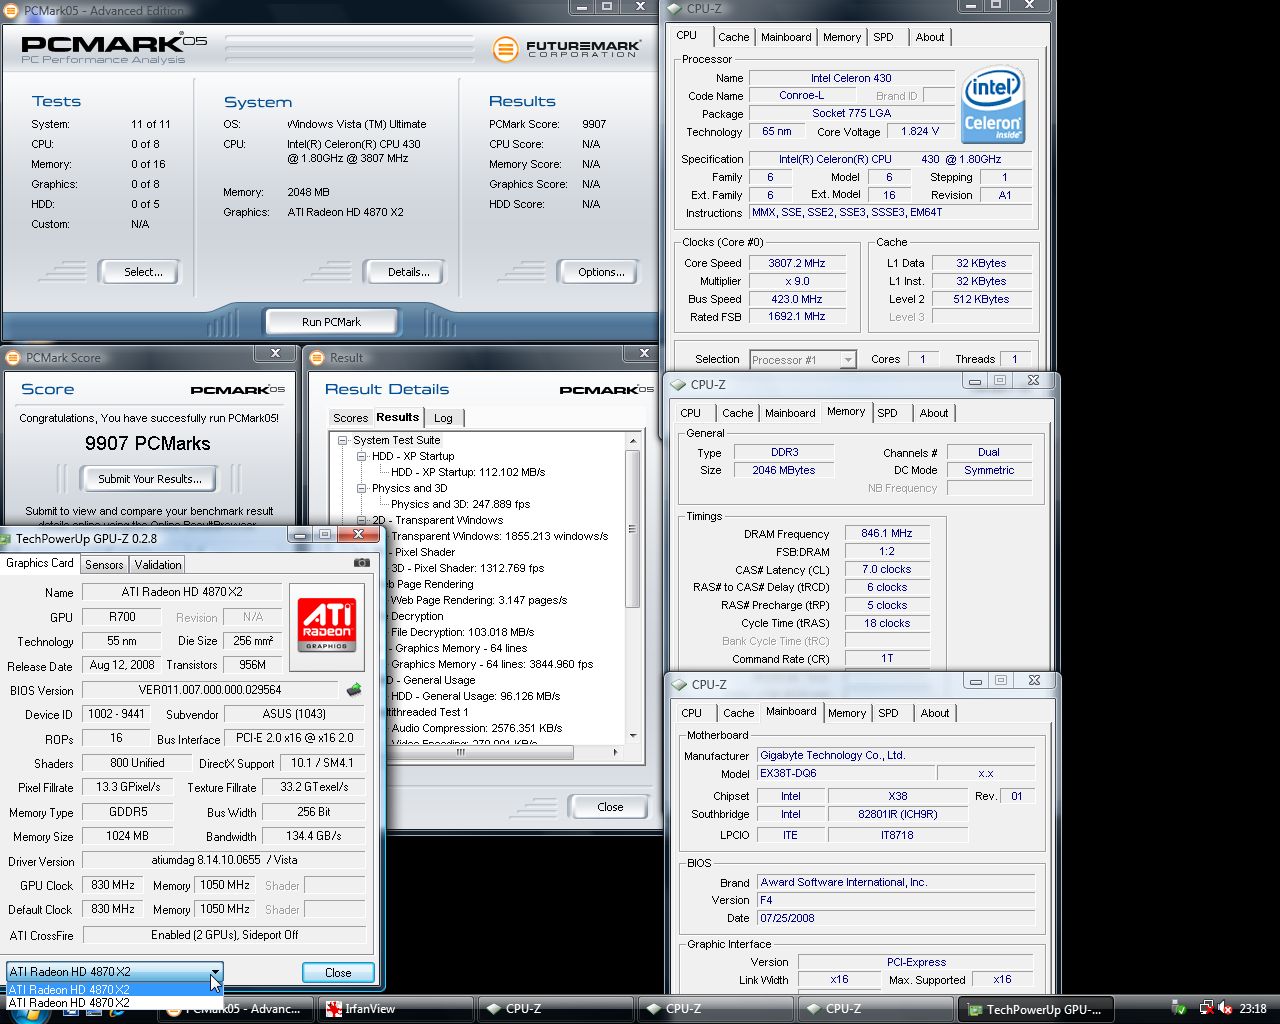
Task: Click the Futuremark Corporation logo
Action: [x=566, y=48]
